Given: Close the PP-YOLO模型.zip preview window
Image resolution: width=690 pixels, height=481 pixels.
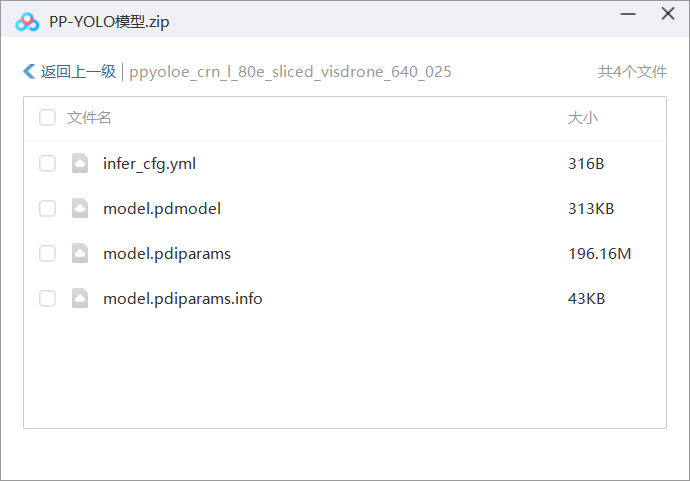Looking at the screenshot, I should tap(668, 14).
